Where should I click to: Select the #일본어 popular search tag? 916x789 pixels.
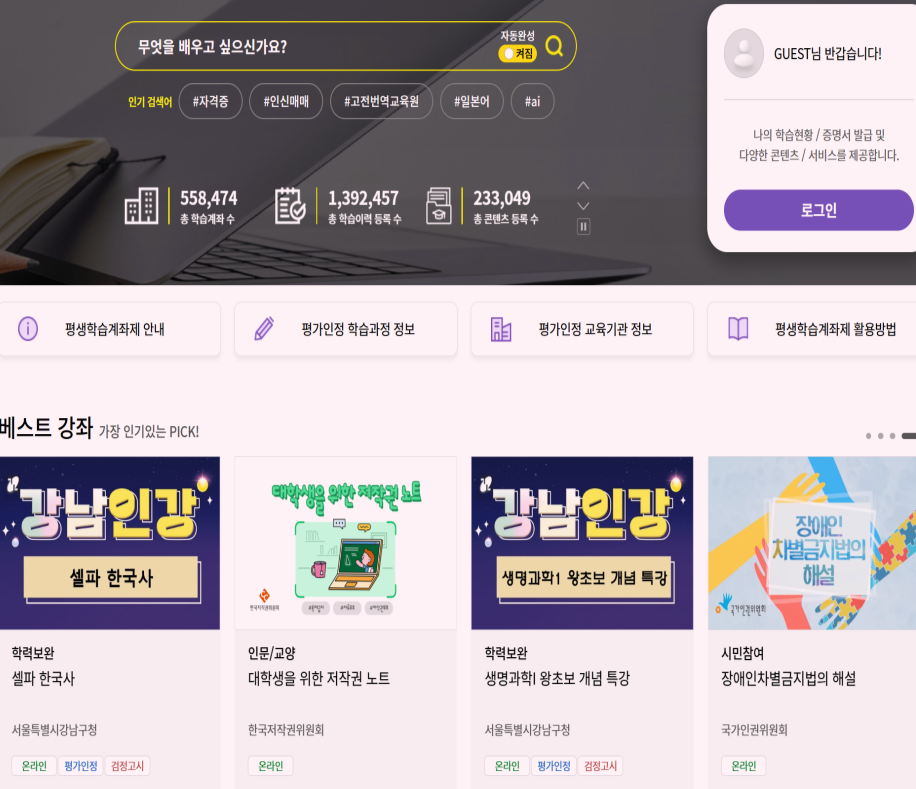pos(471,102)
